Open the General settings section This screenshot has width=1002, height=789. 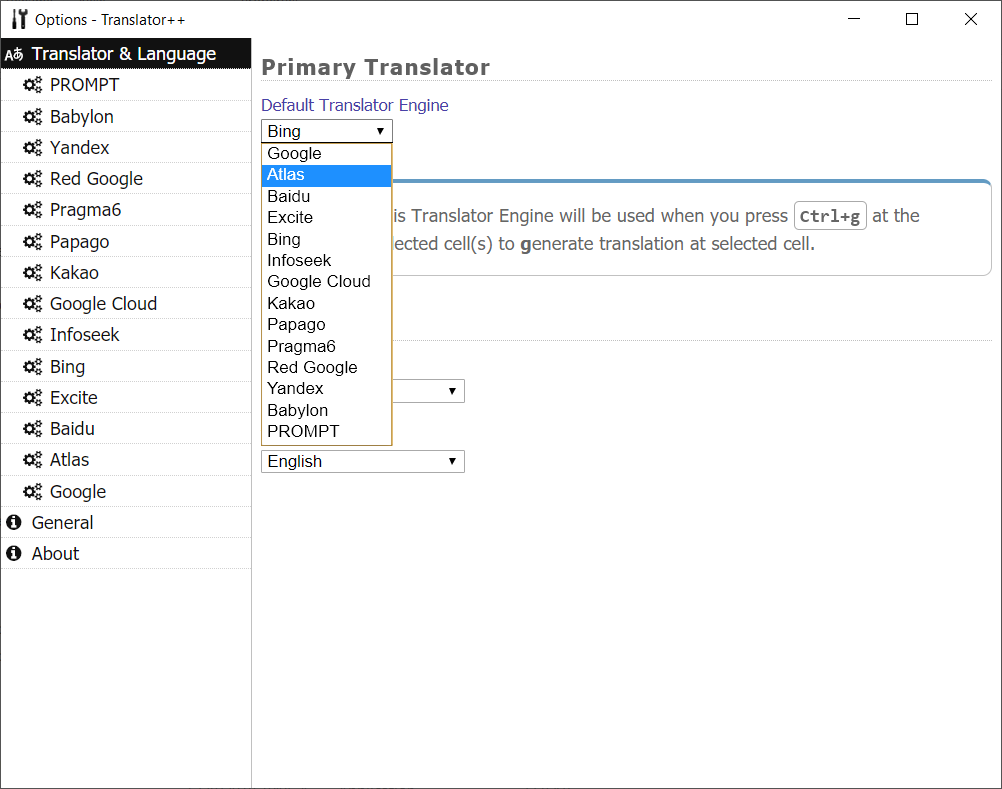[x=126, y=523]
